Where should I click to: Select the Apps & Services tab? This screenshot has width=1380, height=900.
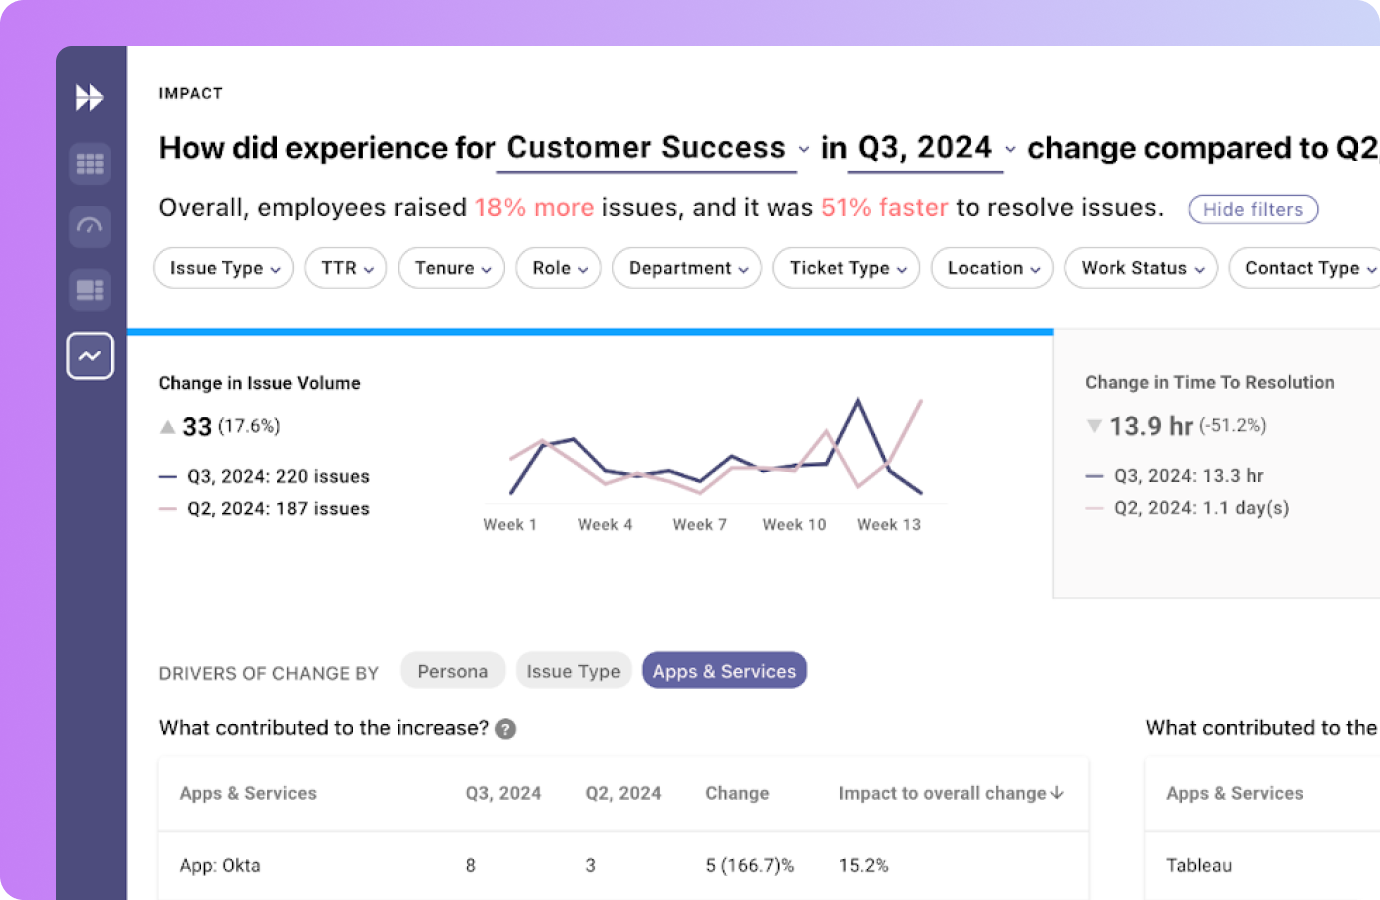tap(724, 671)
